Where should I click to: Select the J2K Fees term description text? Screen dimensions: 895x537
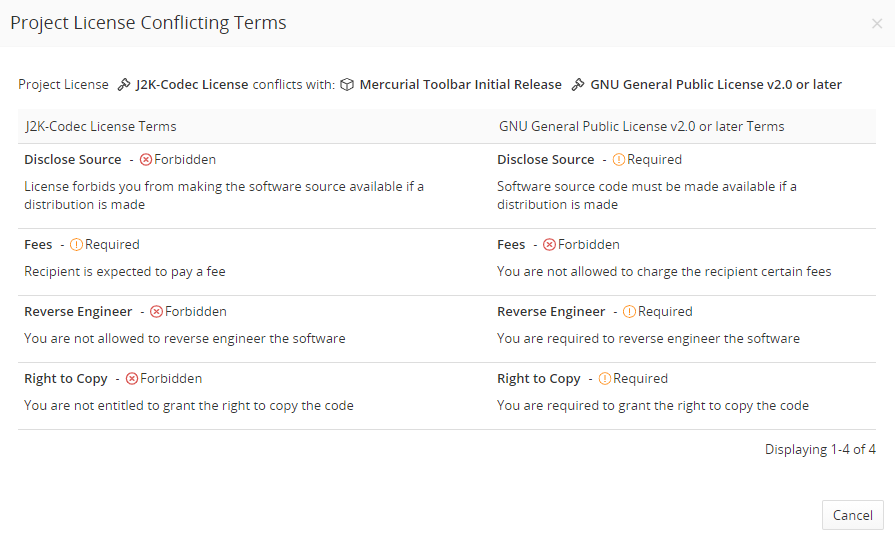(132, 272)
